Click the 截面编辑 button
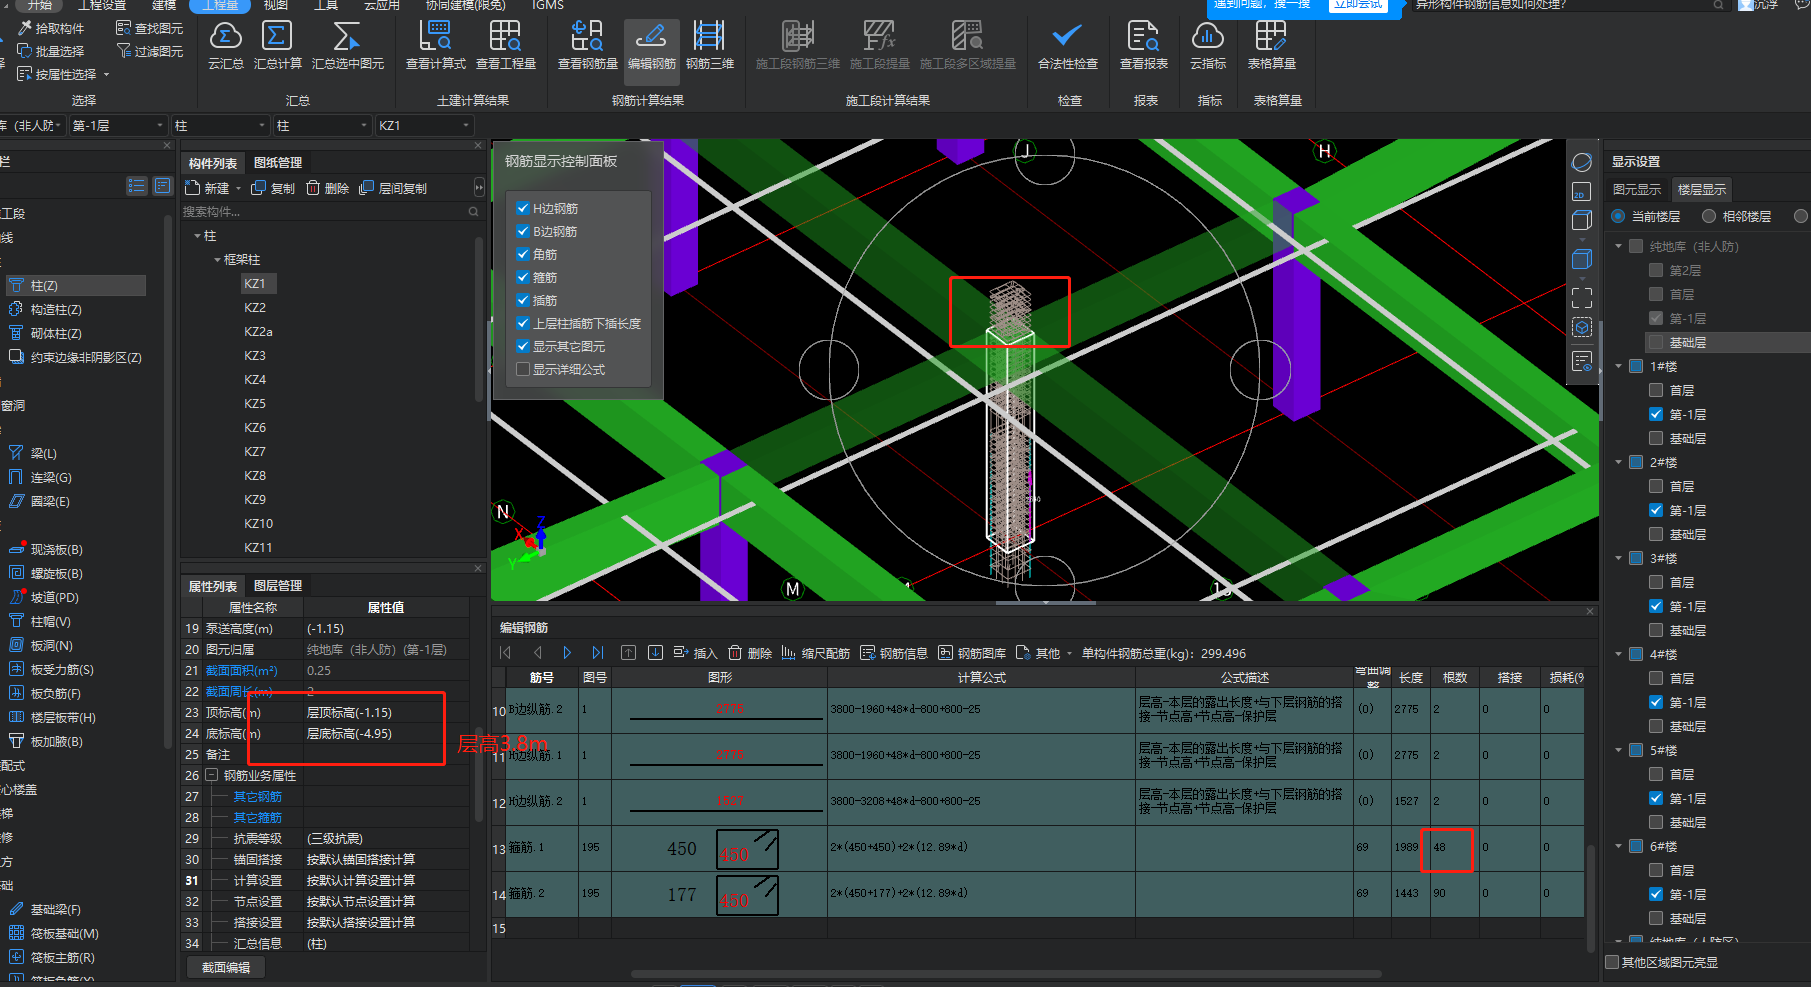 point(226,967)
